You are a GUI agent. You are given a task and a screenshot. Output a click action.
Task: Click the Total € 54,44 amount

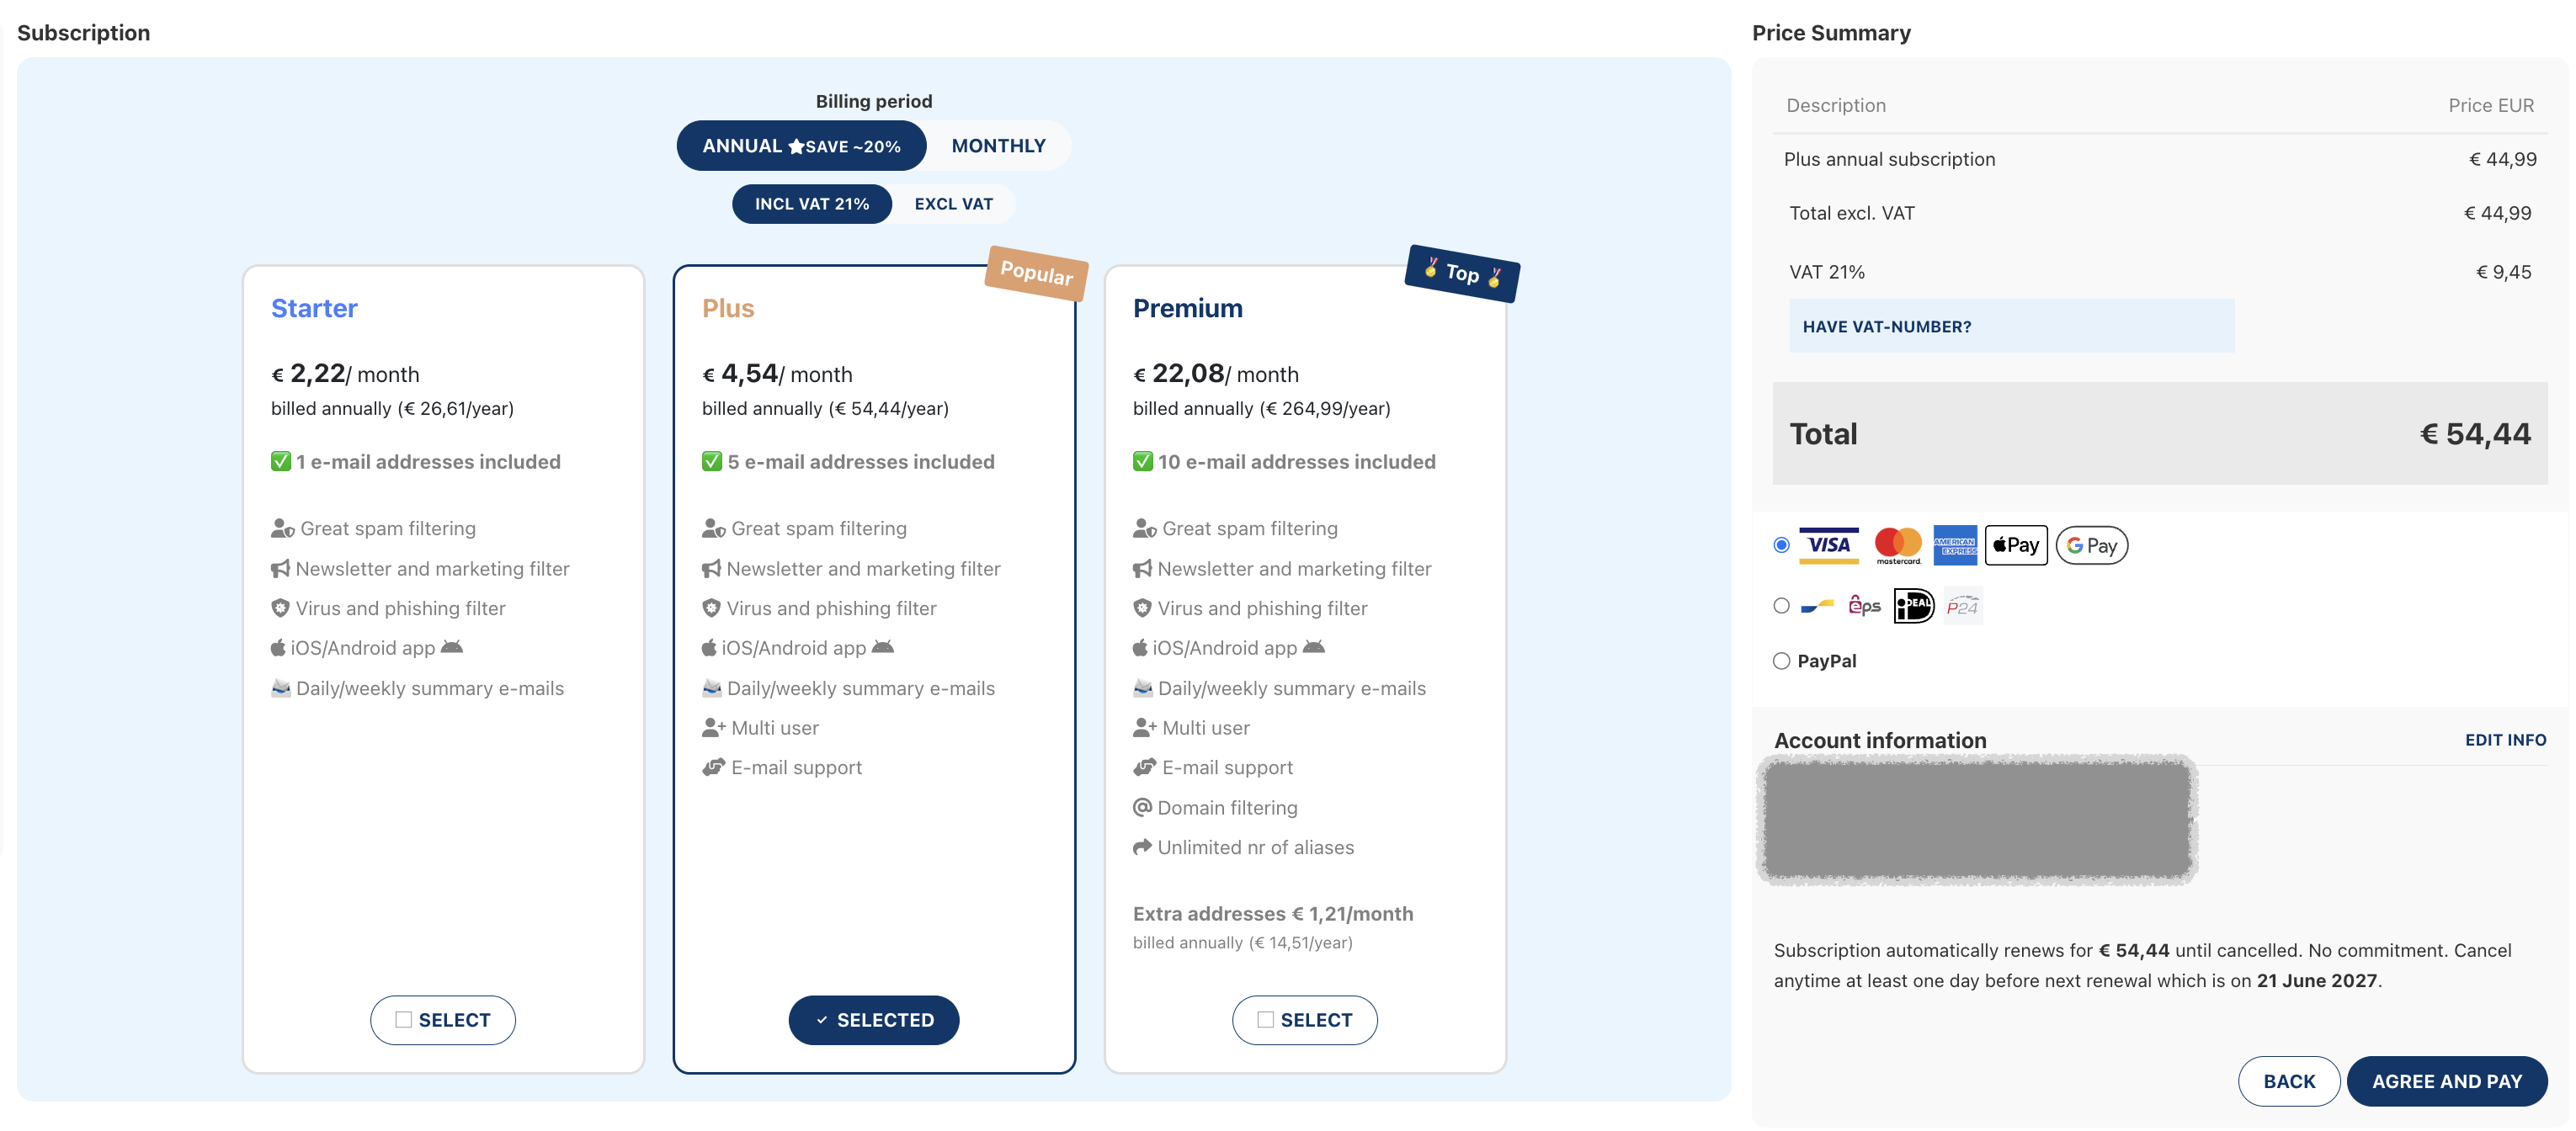pyautogui.click(x=2475, y=434)
